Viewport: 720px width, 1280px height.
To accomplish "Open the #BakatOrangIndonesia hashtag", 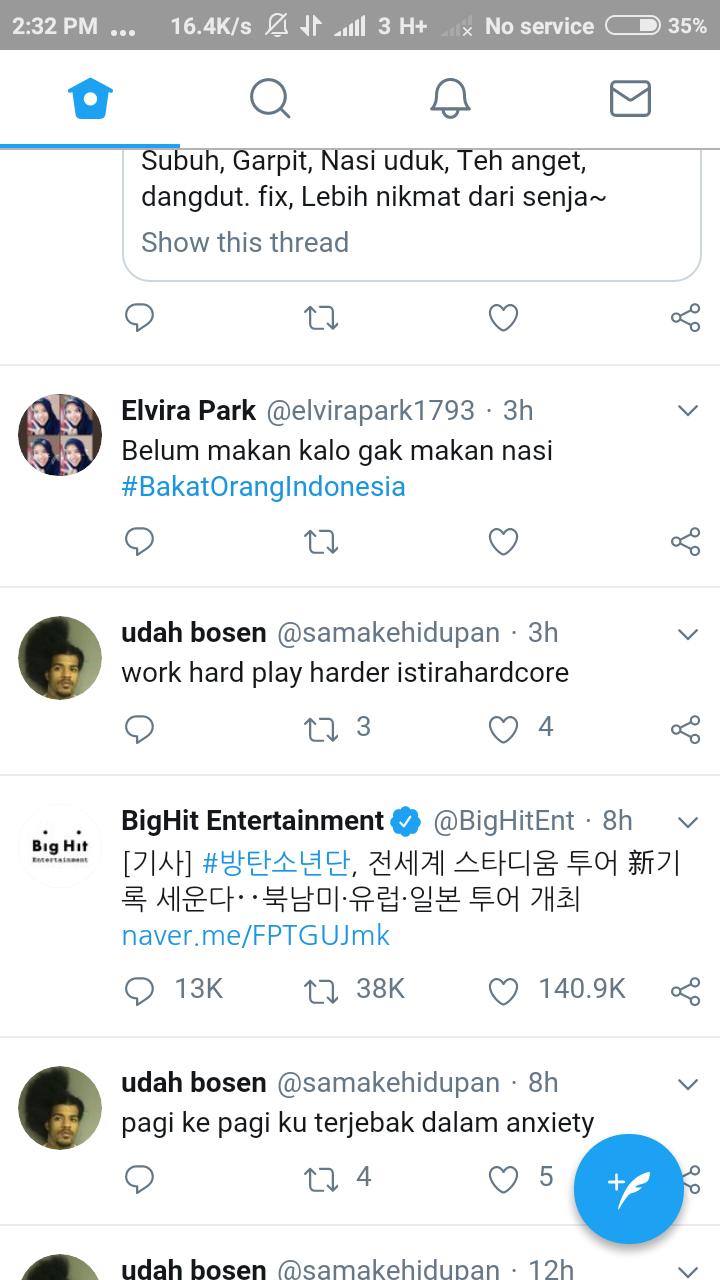I will [x=263, y=487].
